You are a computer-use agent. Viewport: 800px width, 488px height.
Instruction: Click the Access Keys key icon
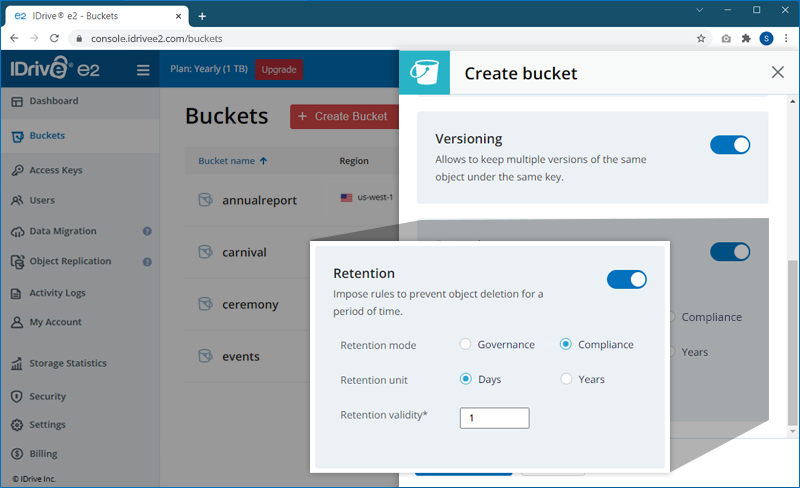tap(17, 170)
